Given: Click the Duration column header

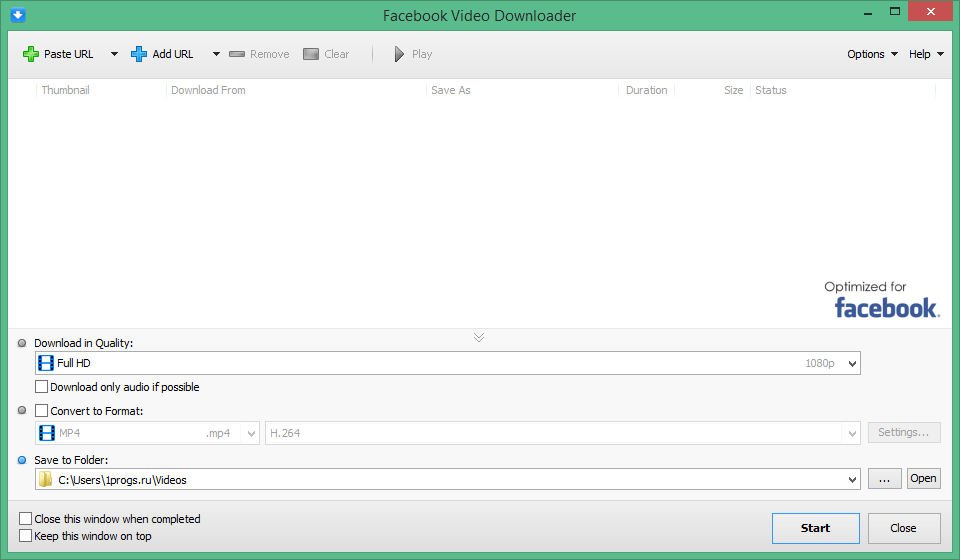Looking at the screenshot, I should 647,90.
